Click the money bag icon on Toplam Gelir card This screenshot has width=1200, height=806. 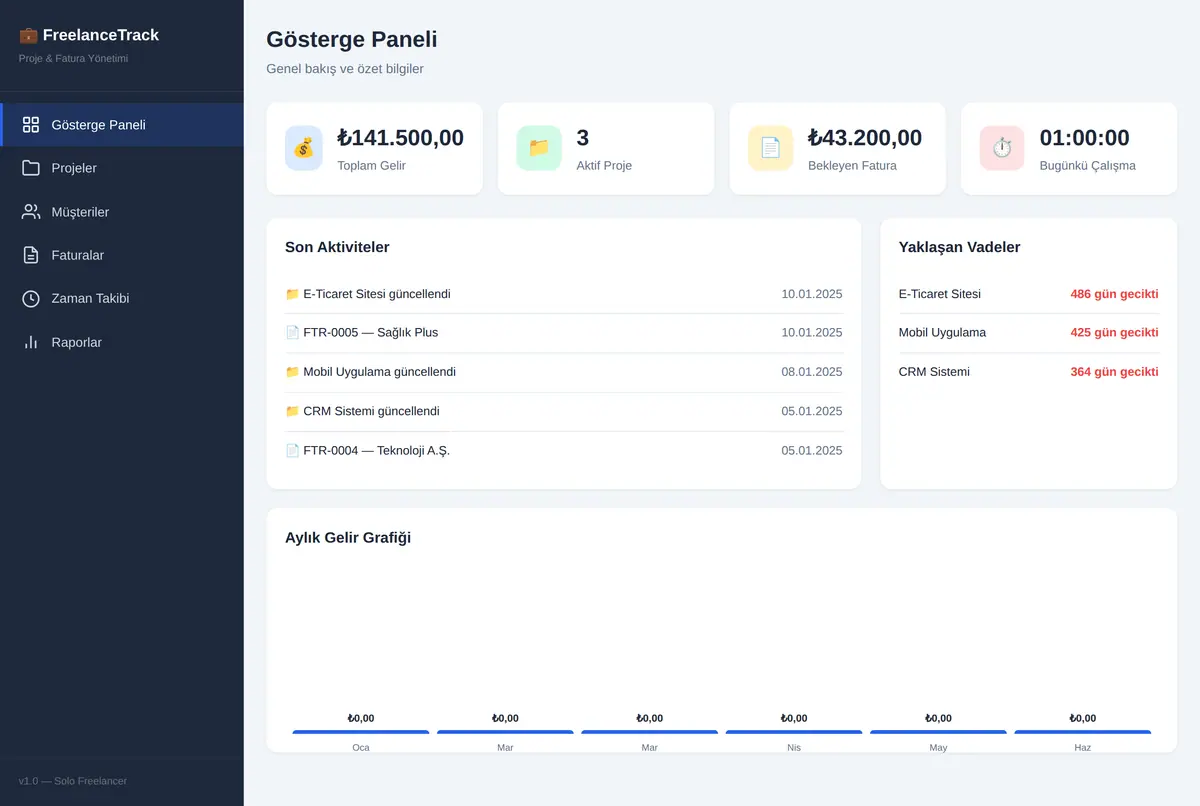pyautogui.click(x=304, y=148)
